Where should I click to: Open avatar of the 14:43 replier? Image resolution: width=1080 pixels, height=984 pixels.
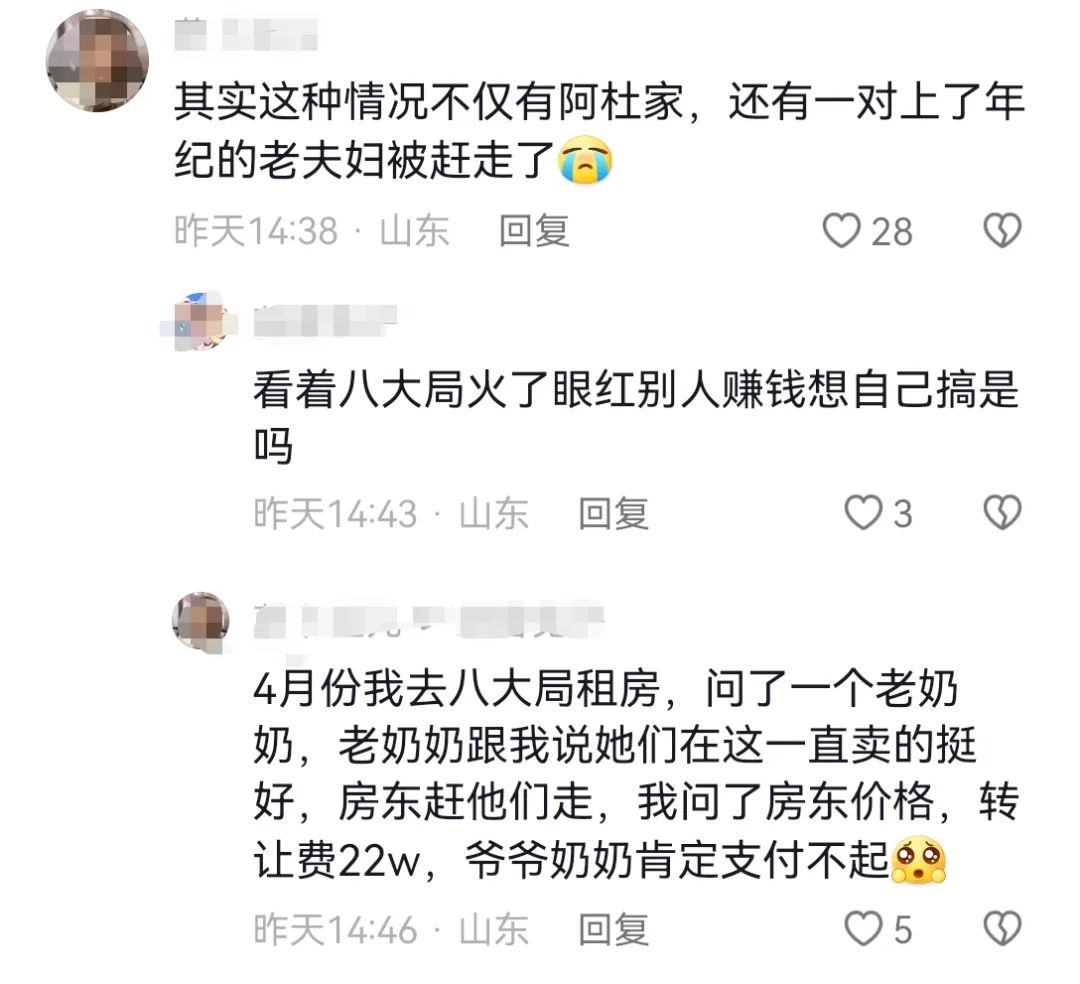201,320
